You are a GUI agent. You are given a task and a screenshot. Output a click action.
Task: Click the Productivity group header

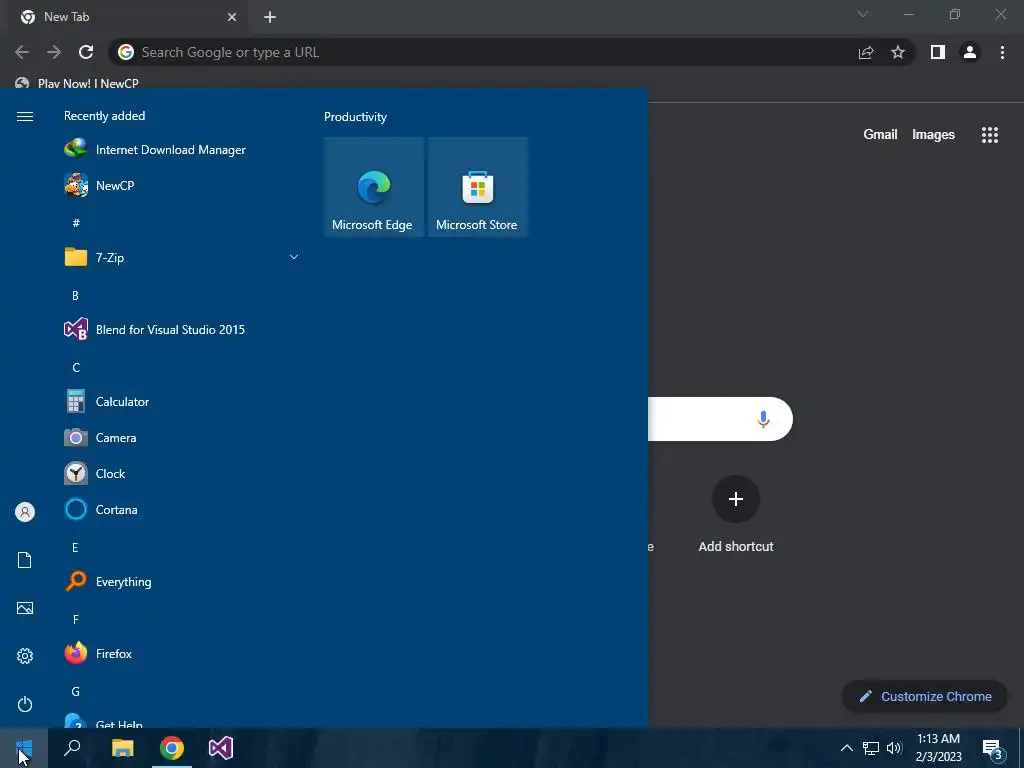(x=355, y=117)
